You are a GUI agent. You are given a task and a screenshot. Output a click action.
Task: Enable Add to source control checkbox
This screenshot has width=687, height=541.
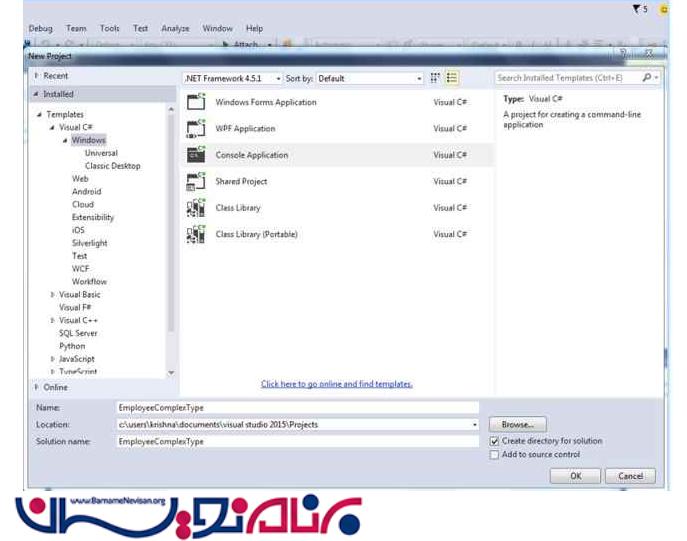(x=494, y=455)
